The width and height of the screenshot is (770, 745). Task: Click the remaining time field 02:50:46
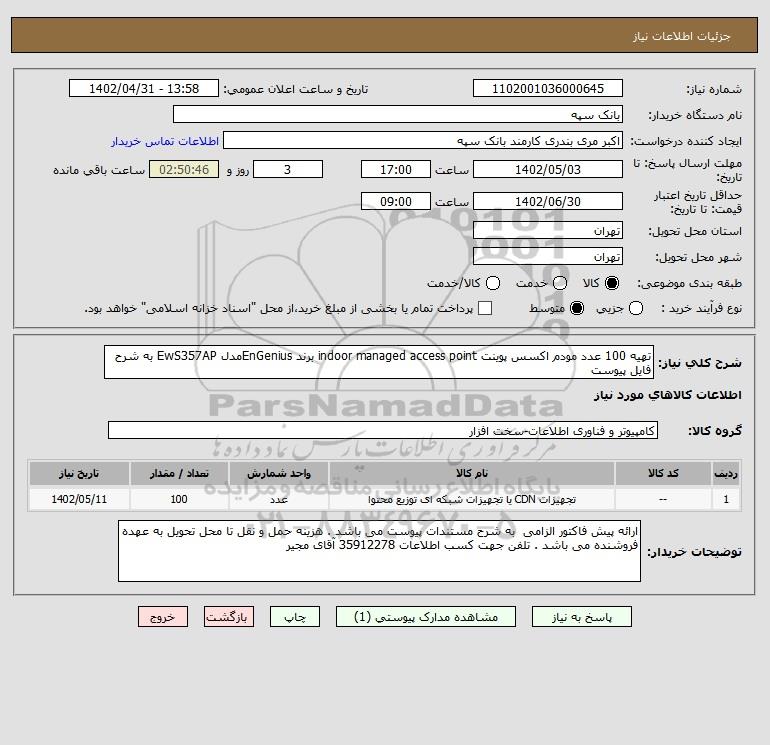pos(184,169)
